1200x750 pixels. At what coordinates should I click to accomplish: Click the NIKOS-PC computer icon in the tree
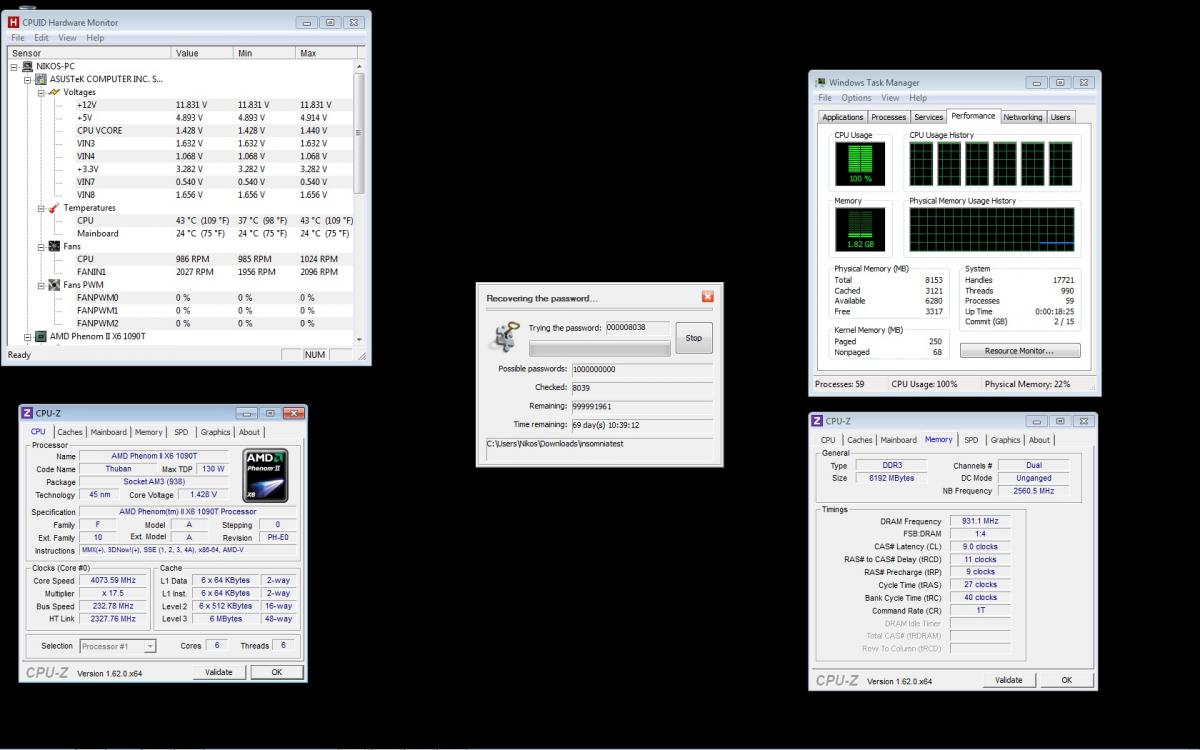(27, 66)
